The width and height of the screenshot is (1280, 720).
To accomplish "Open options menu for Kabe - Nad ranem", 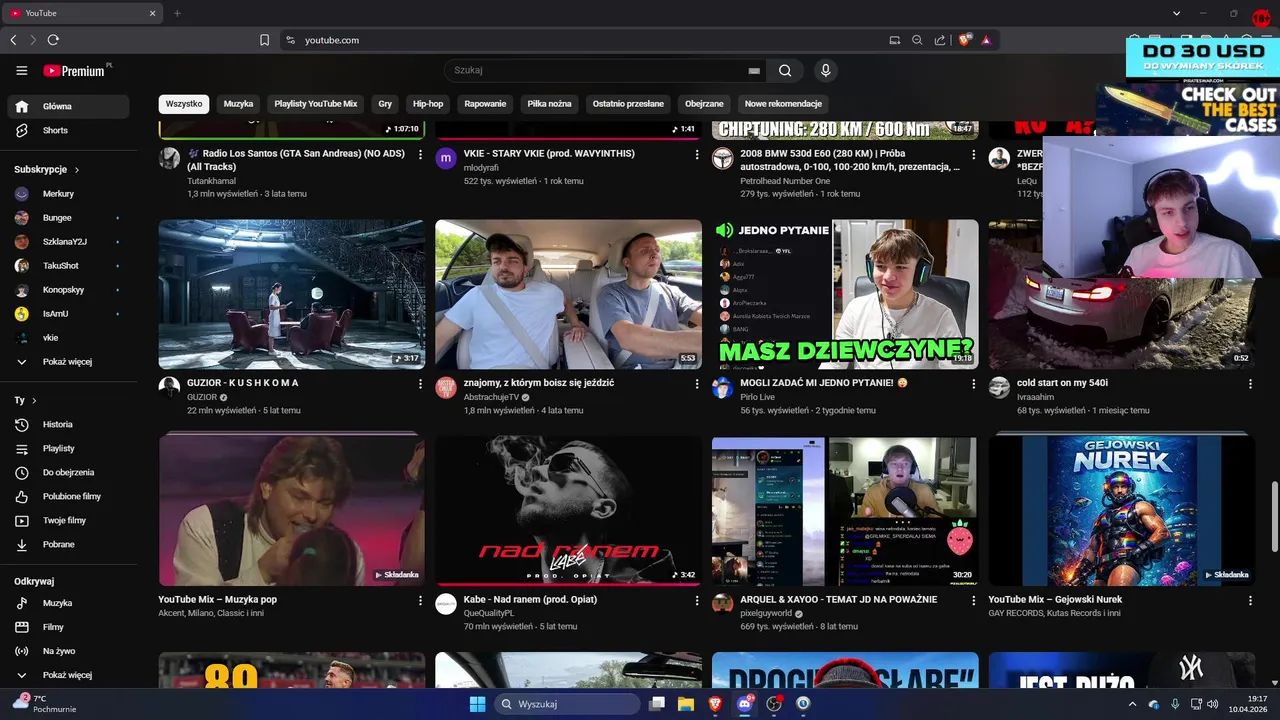I will 697,600.
